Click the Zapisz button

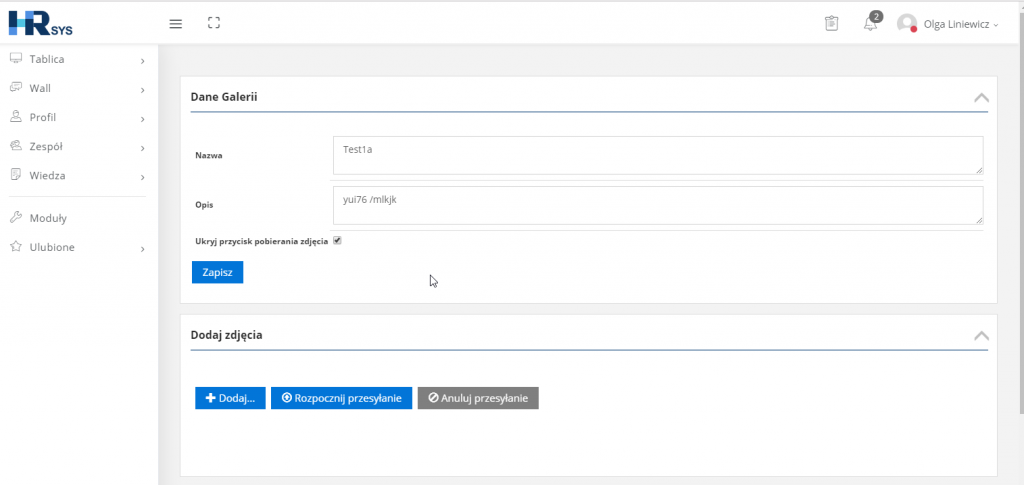tap(217, 272)
